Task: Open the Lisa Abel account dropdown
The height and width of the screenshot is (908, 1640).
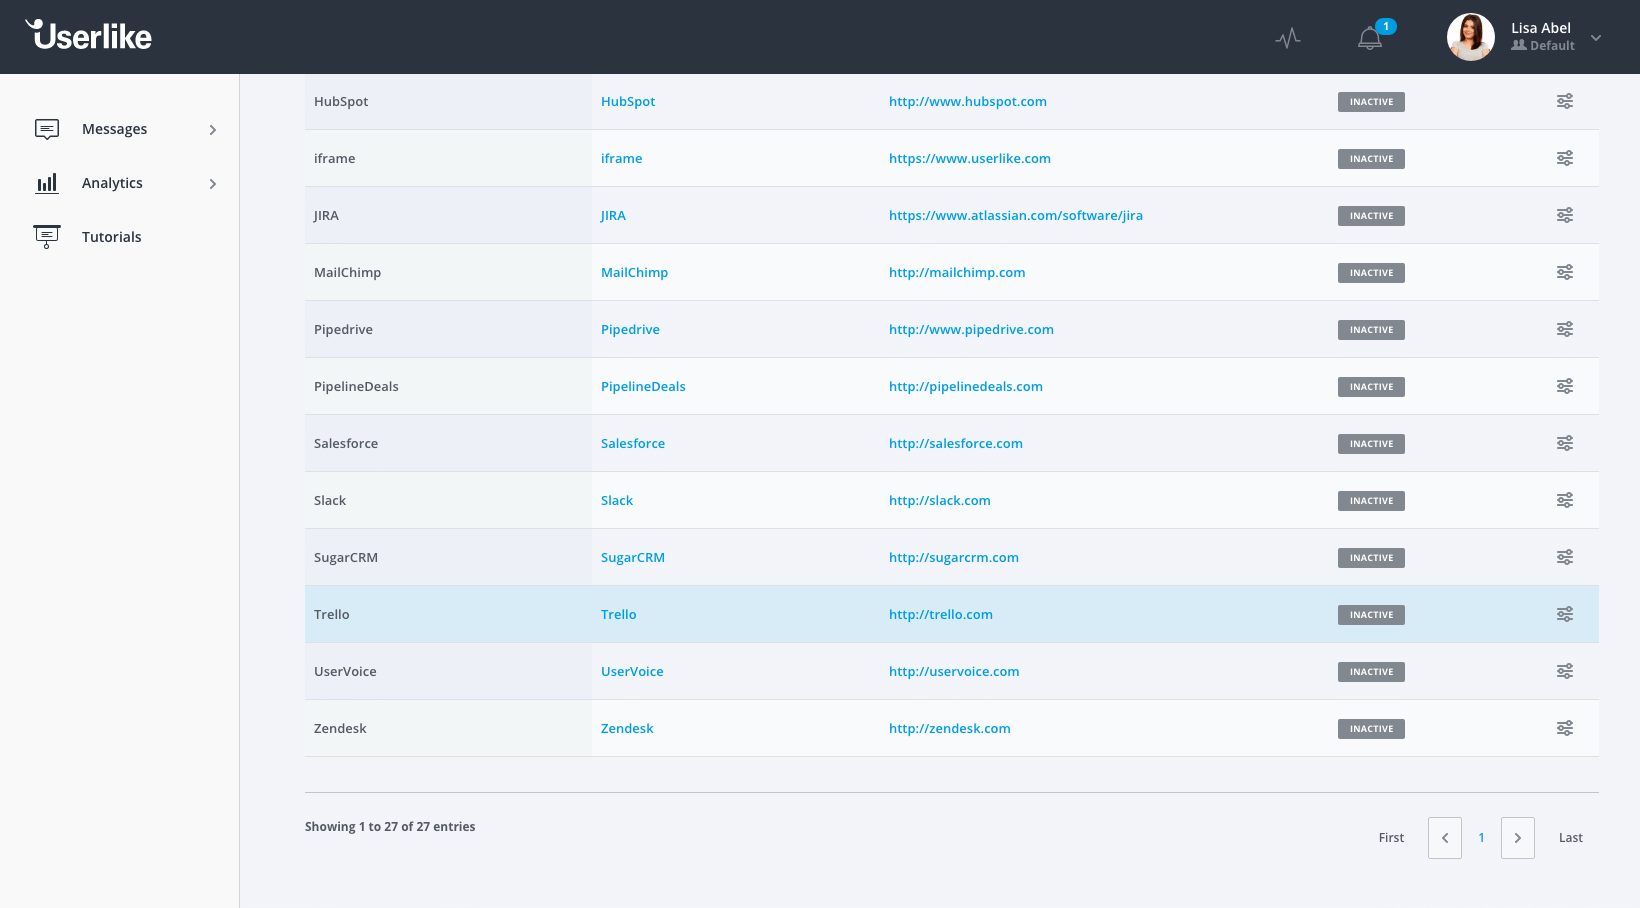Action: [x=1596, y=38]
